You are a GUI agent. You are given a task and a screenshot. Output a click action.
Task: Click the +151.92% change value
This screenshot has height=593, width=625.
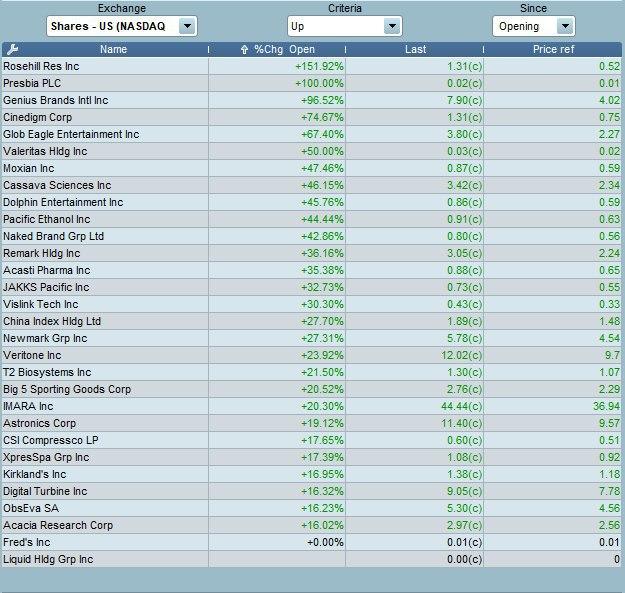coord(319,66)
